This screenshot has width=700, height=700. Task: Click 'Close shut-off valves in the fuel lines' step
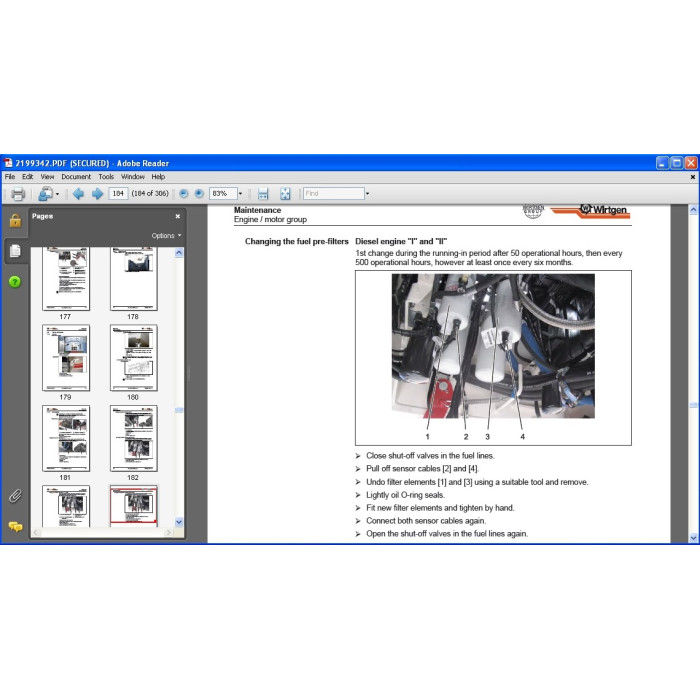[x=430, y=456]
